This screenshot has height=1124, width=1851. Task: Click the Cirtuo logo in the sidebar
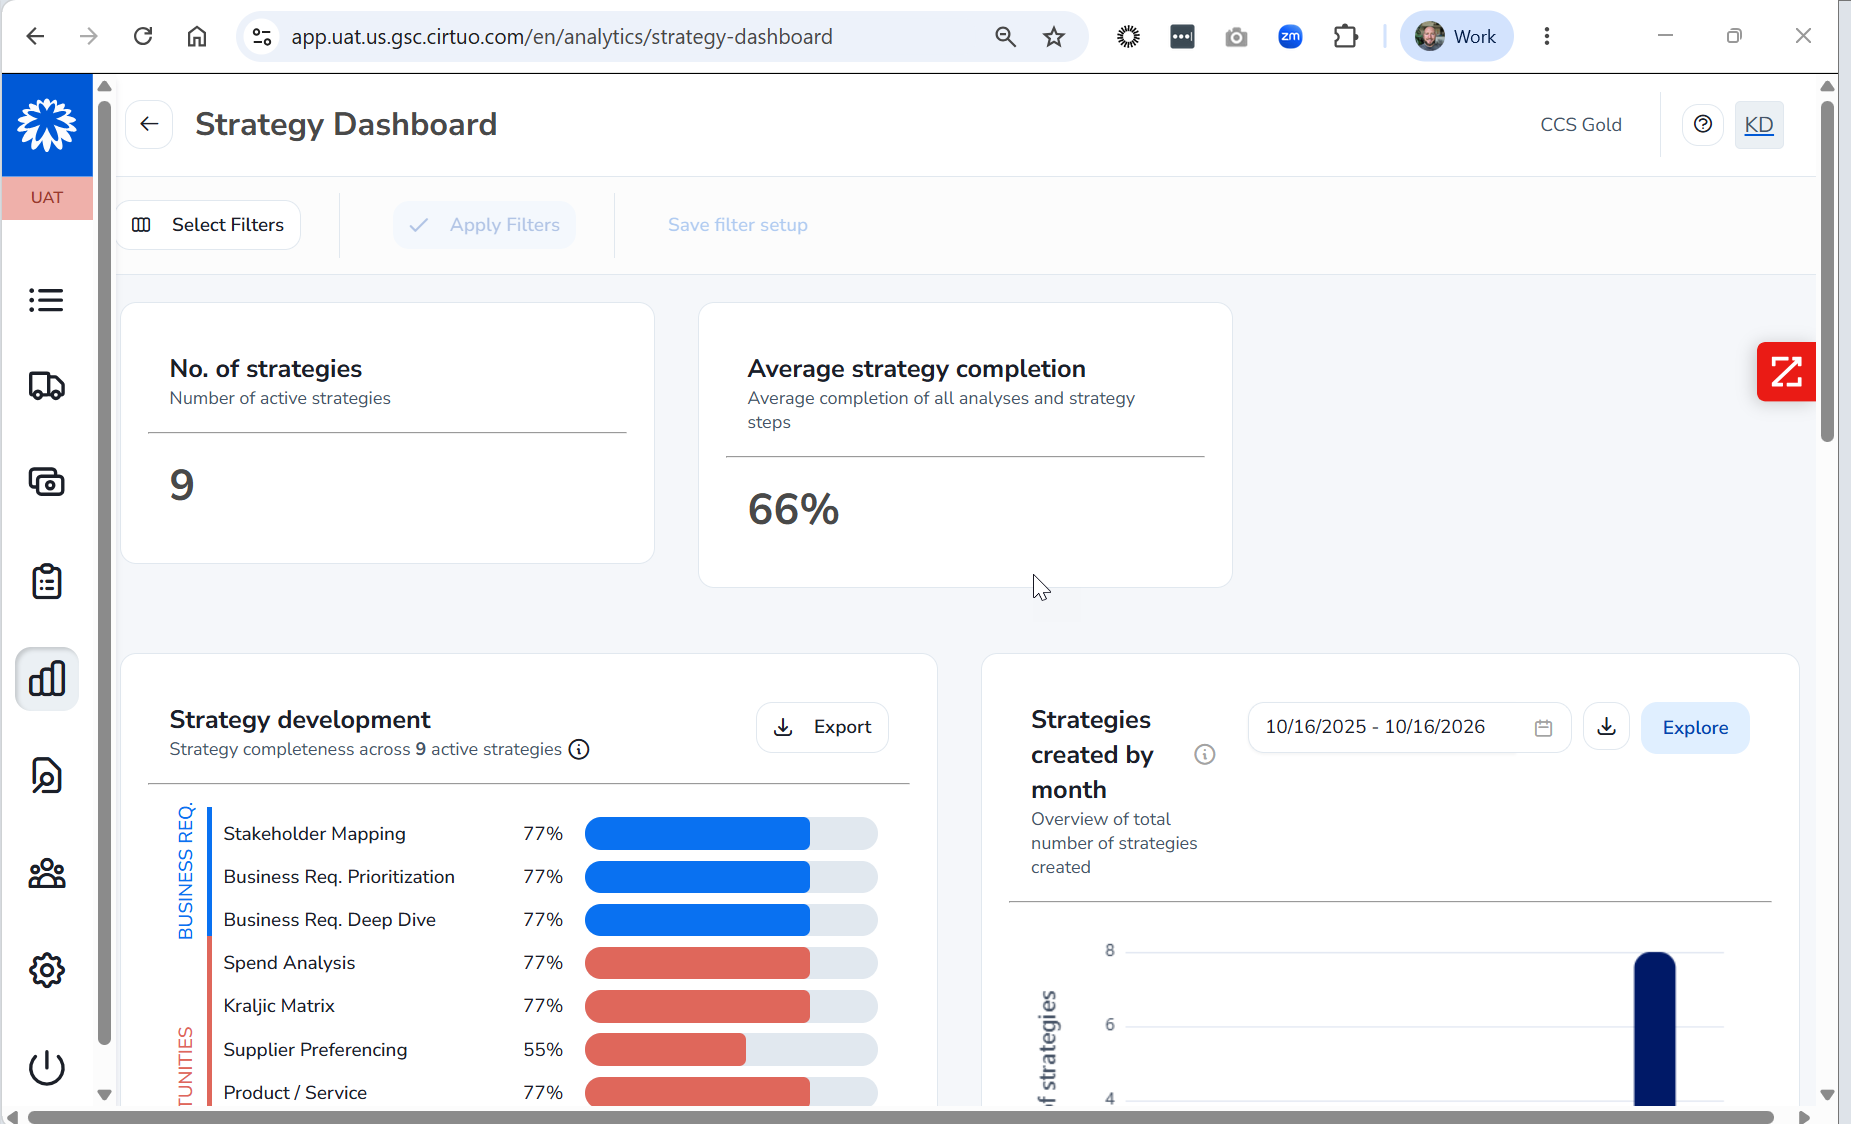pos(47,125)
